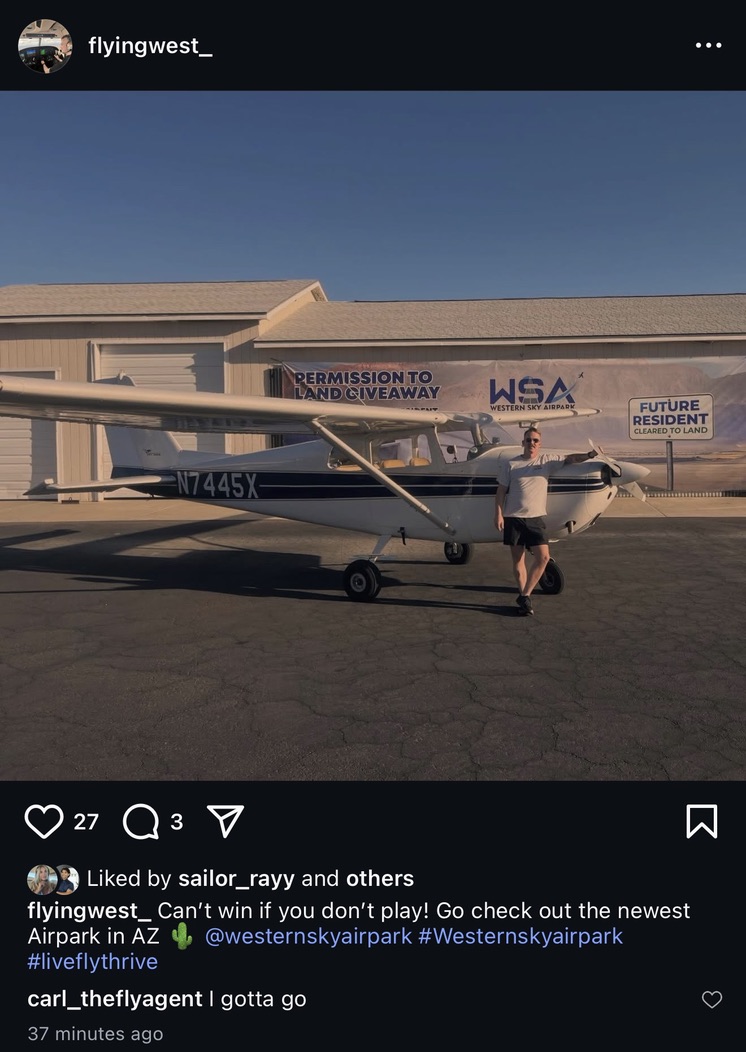
Task: Open flyingwest_ profile picture at top
Action: [x=45, y=46]
